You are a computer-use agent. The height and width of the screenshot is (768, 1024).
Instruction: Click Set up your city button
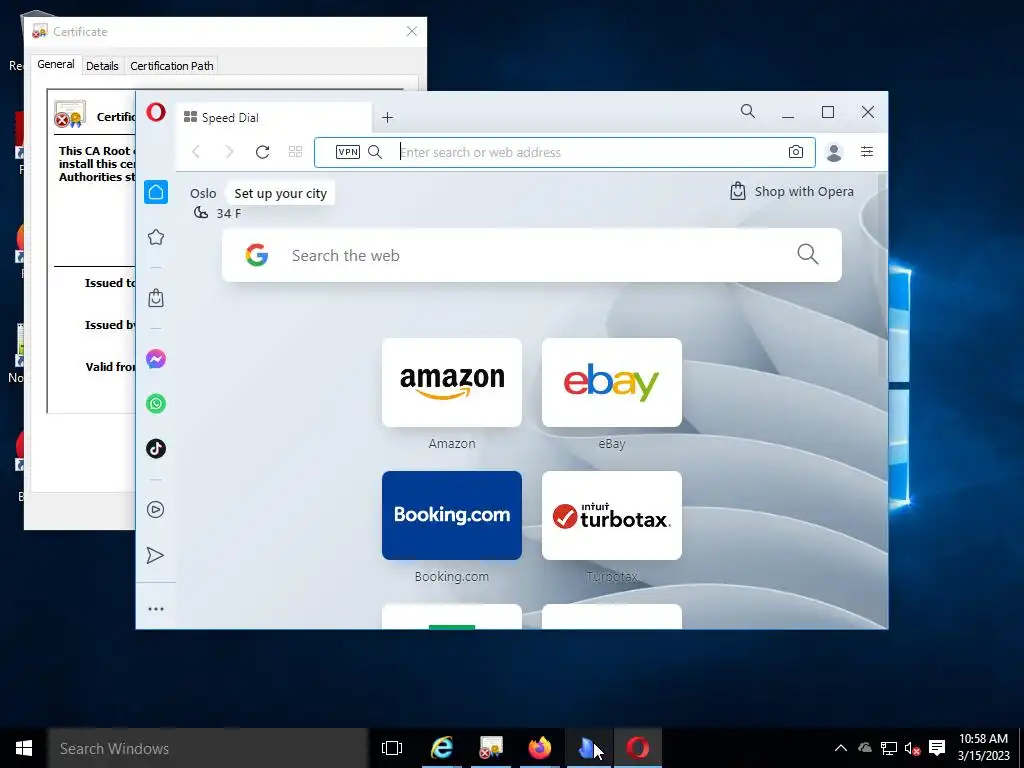(x=280, y=193)
